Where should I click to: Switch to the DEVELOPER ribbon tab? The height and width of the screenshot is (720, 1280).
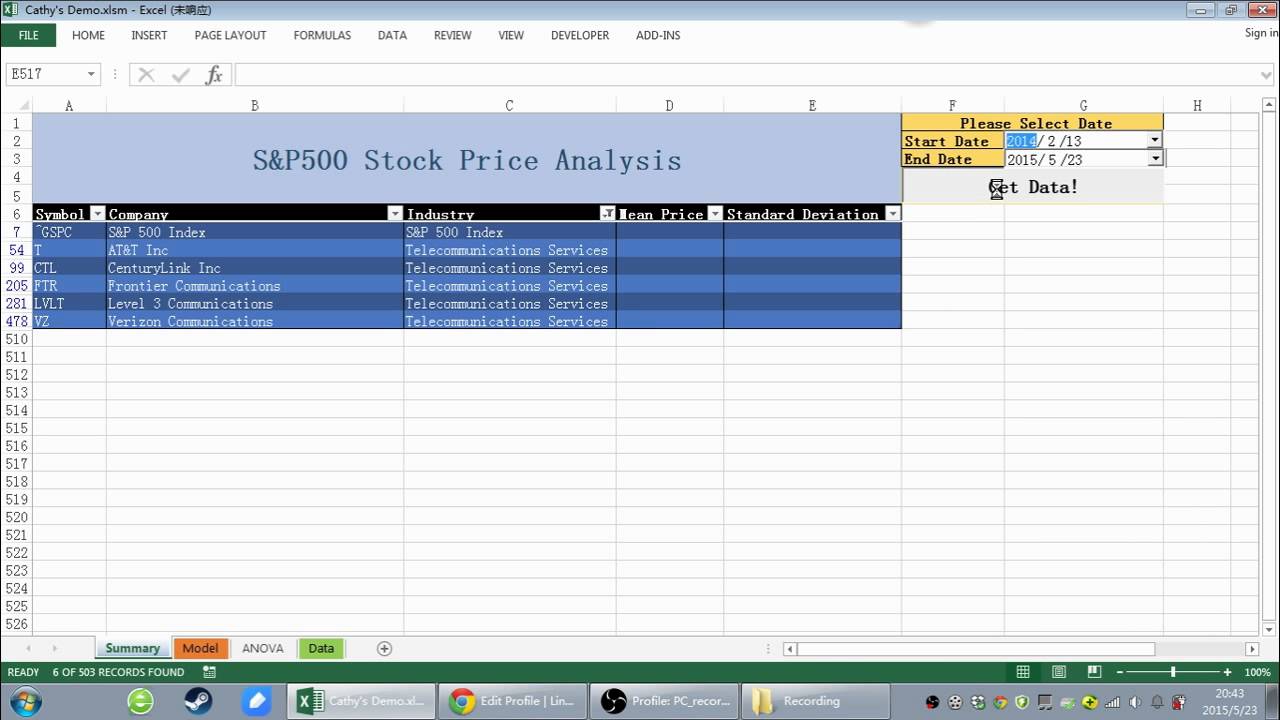pyautogui.click(x=580, y=35)
